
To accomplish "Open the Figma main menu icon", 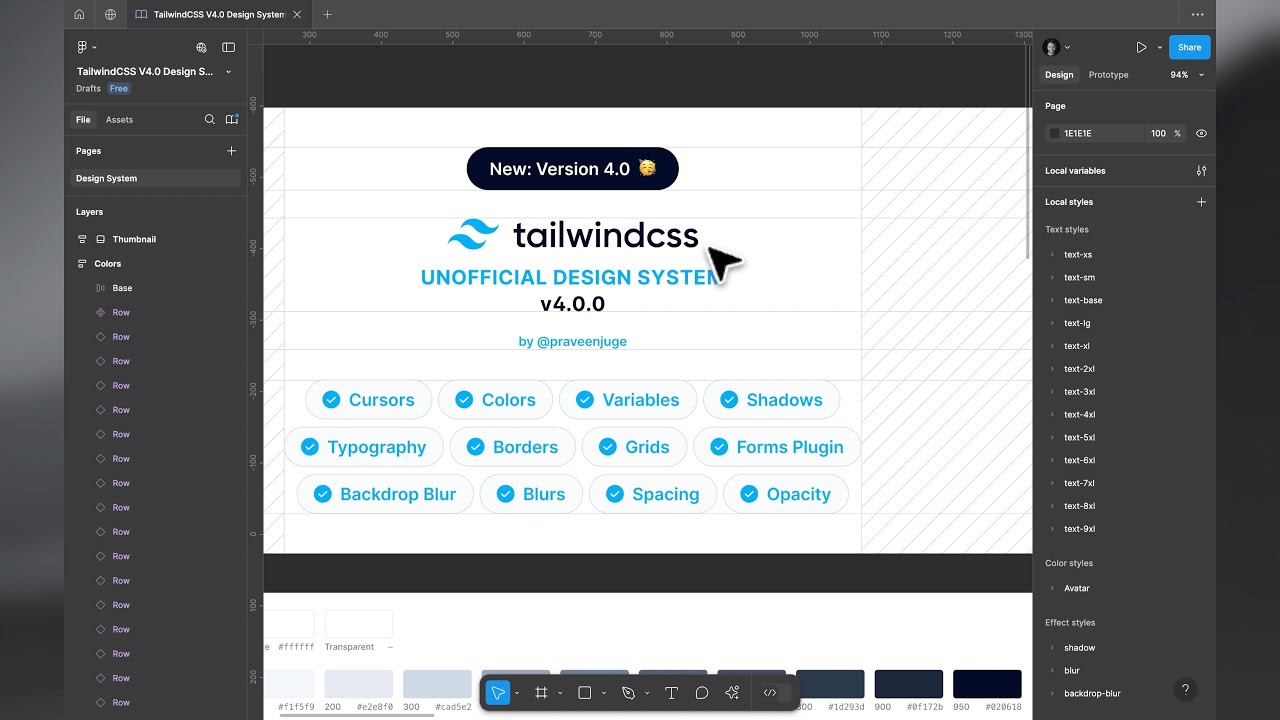I will (83, 47).
